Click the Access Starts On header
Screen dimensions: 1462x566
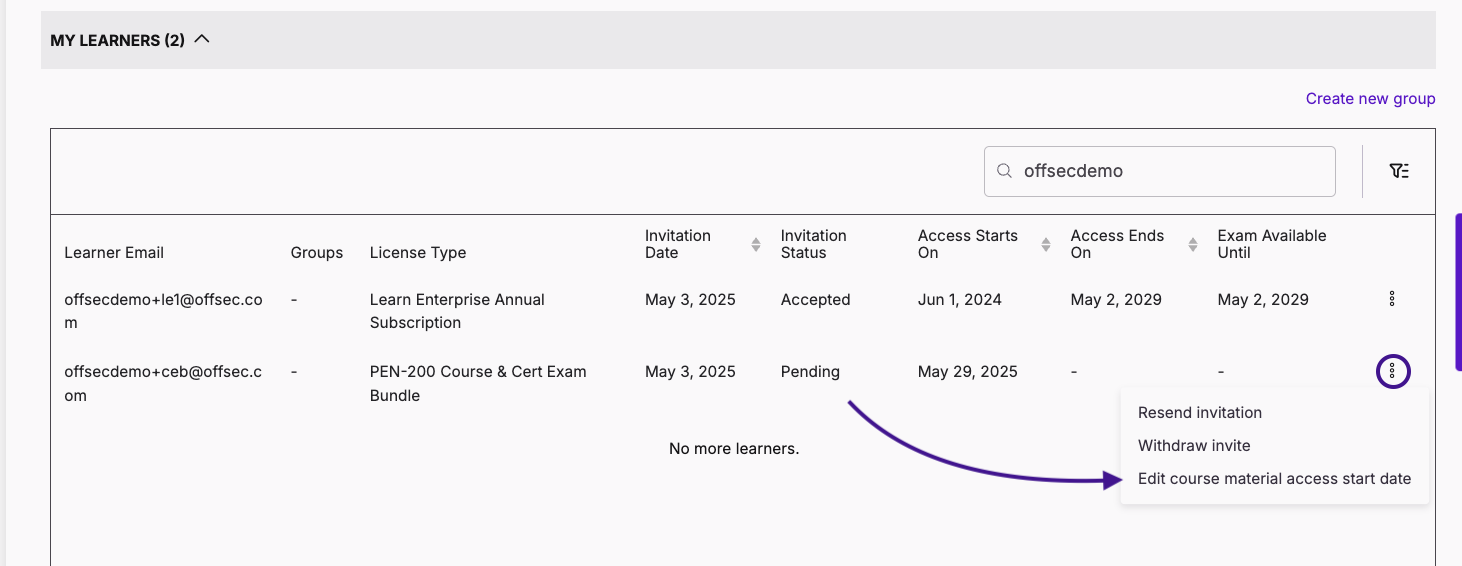coord(967,244)
